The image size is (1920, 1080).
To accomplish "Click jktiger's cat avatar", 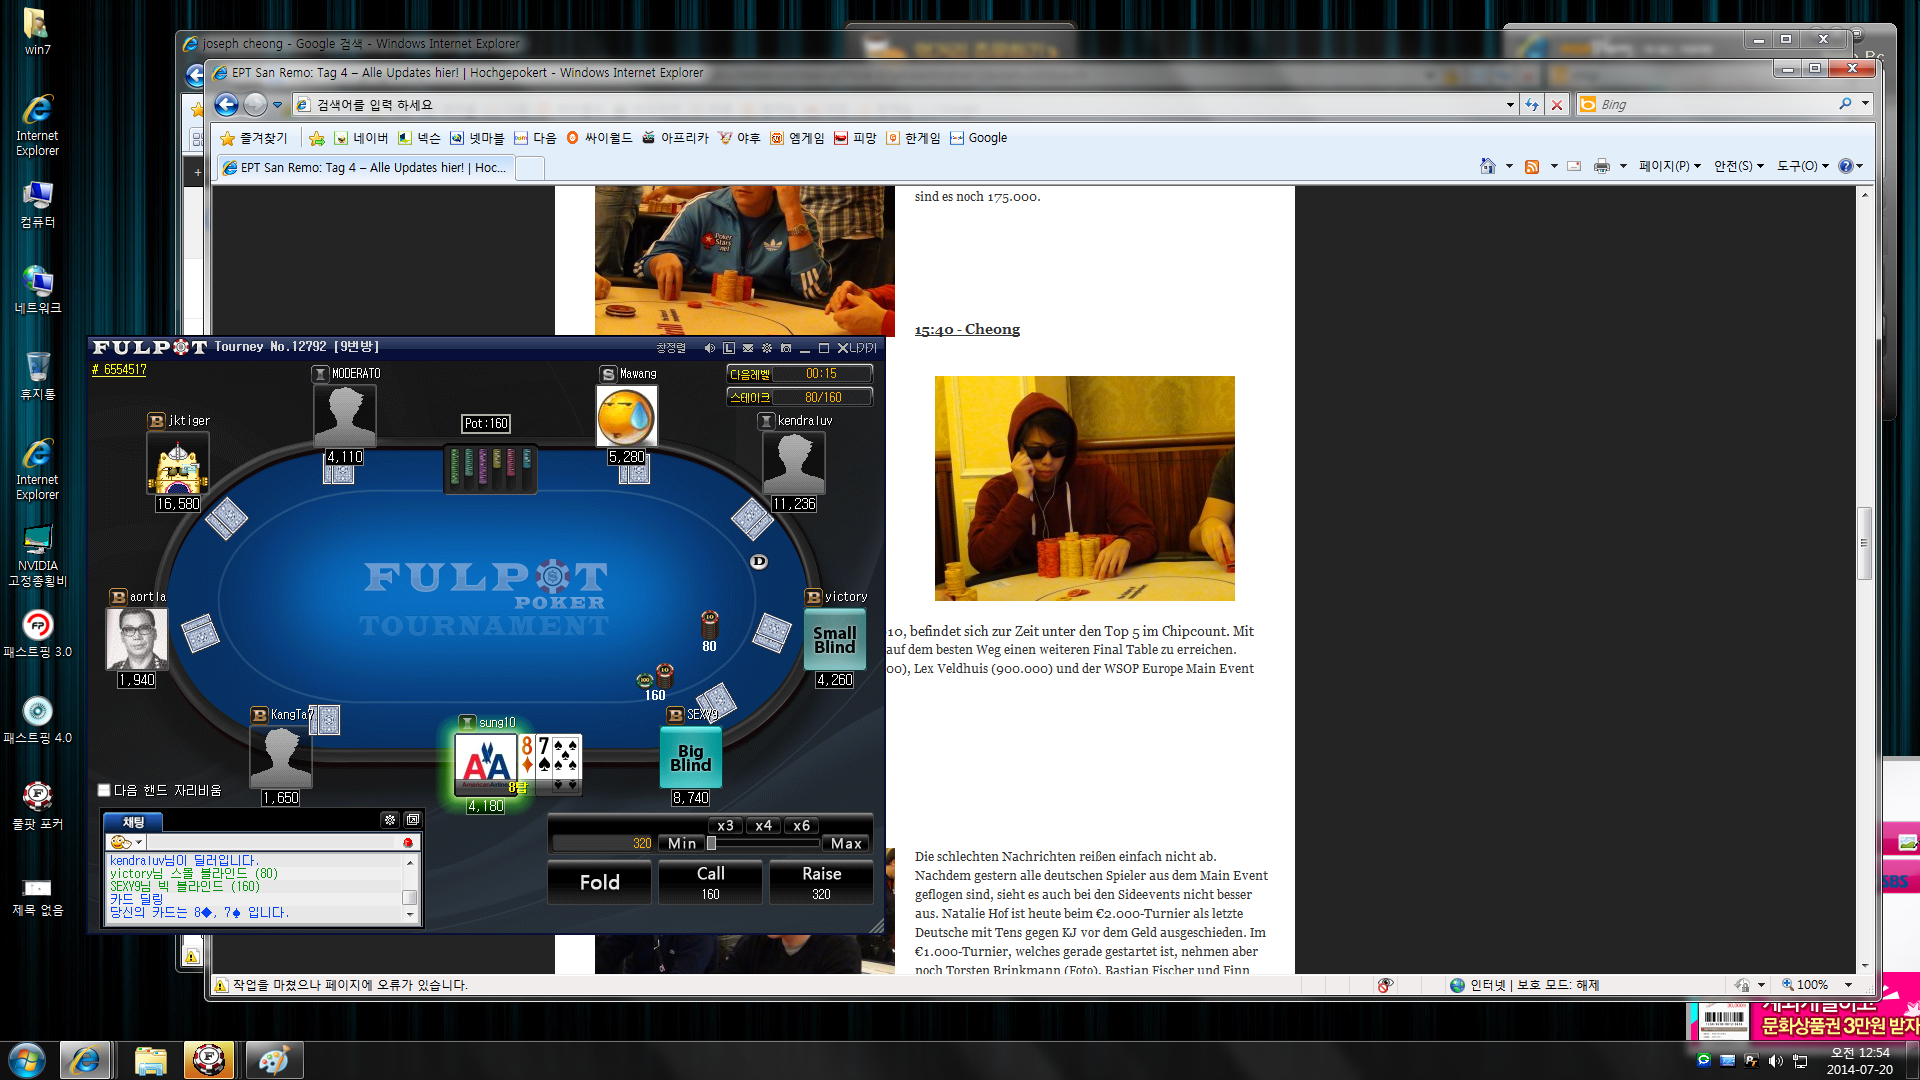I will tap(178, 464).
